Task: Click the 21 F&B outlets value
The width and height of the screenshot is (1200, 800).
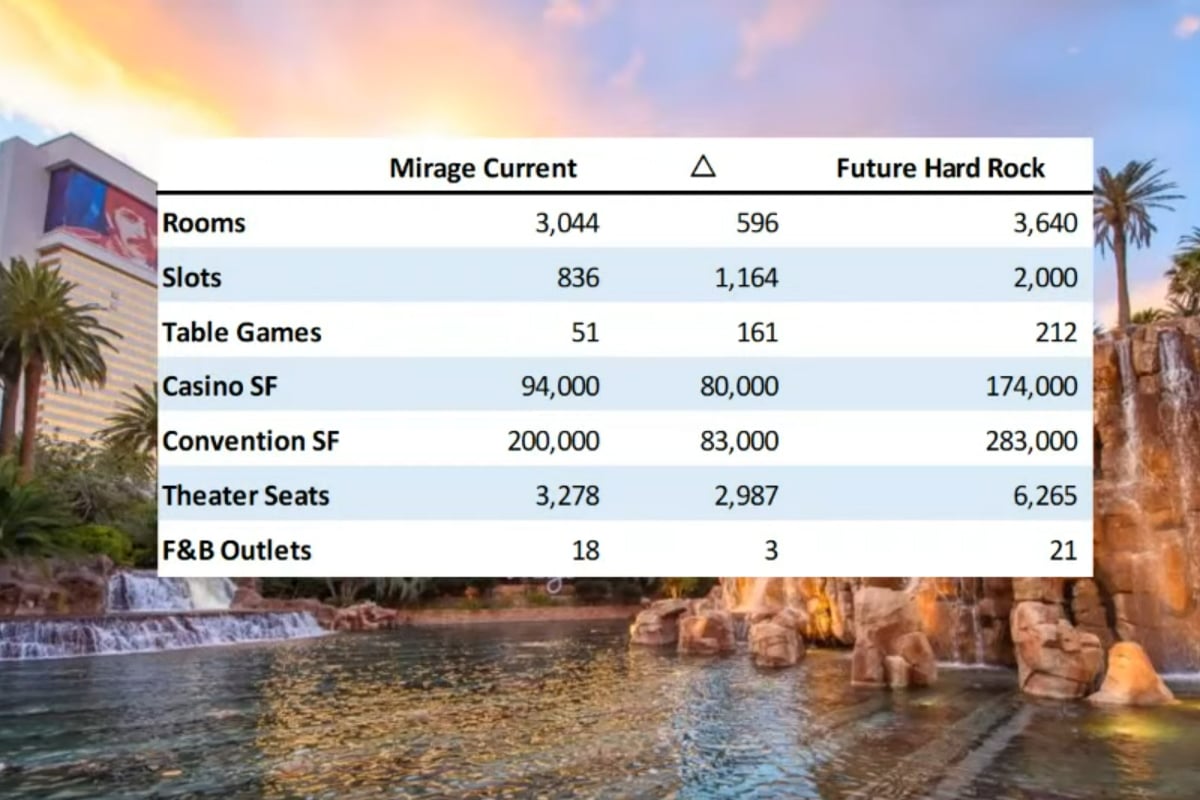Action: 1063,550
